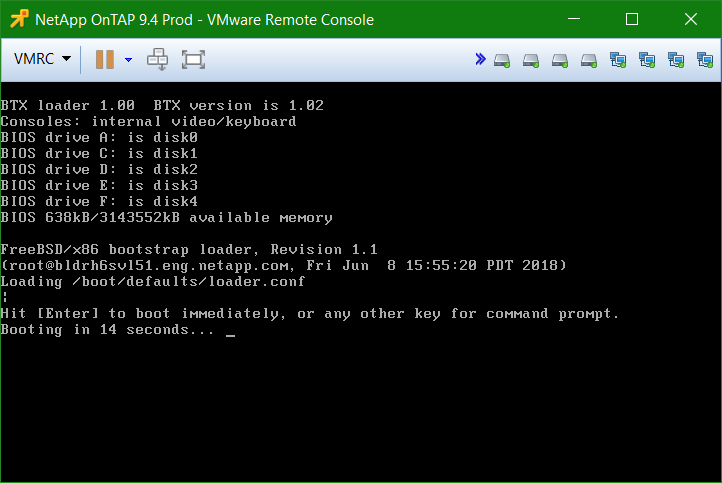Click the 'BTX loader 1.00' console line
Screen dimensions: 722x483
[162, 105]
